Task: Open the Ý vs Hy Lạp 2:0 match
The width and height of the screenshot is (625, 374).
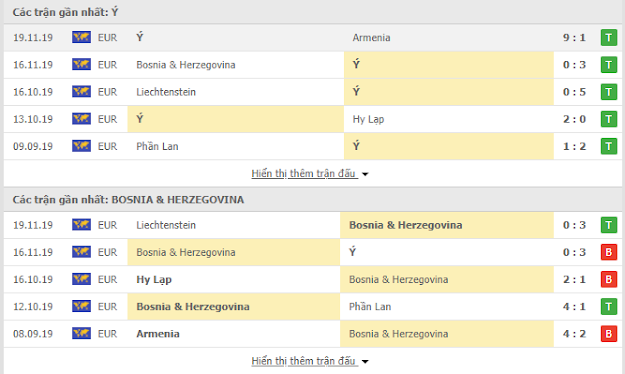Action: click(313, 119)
